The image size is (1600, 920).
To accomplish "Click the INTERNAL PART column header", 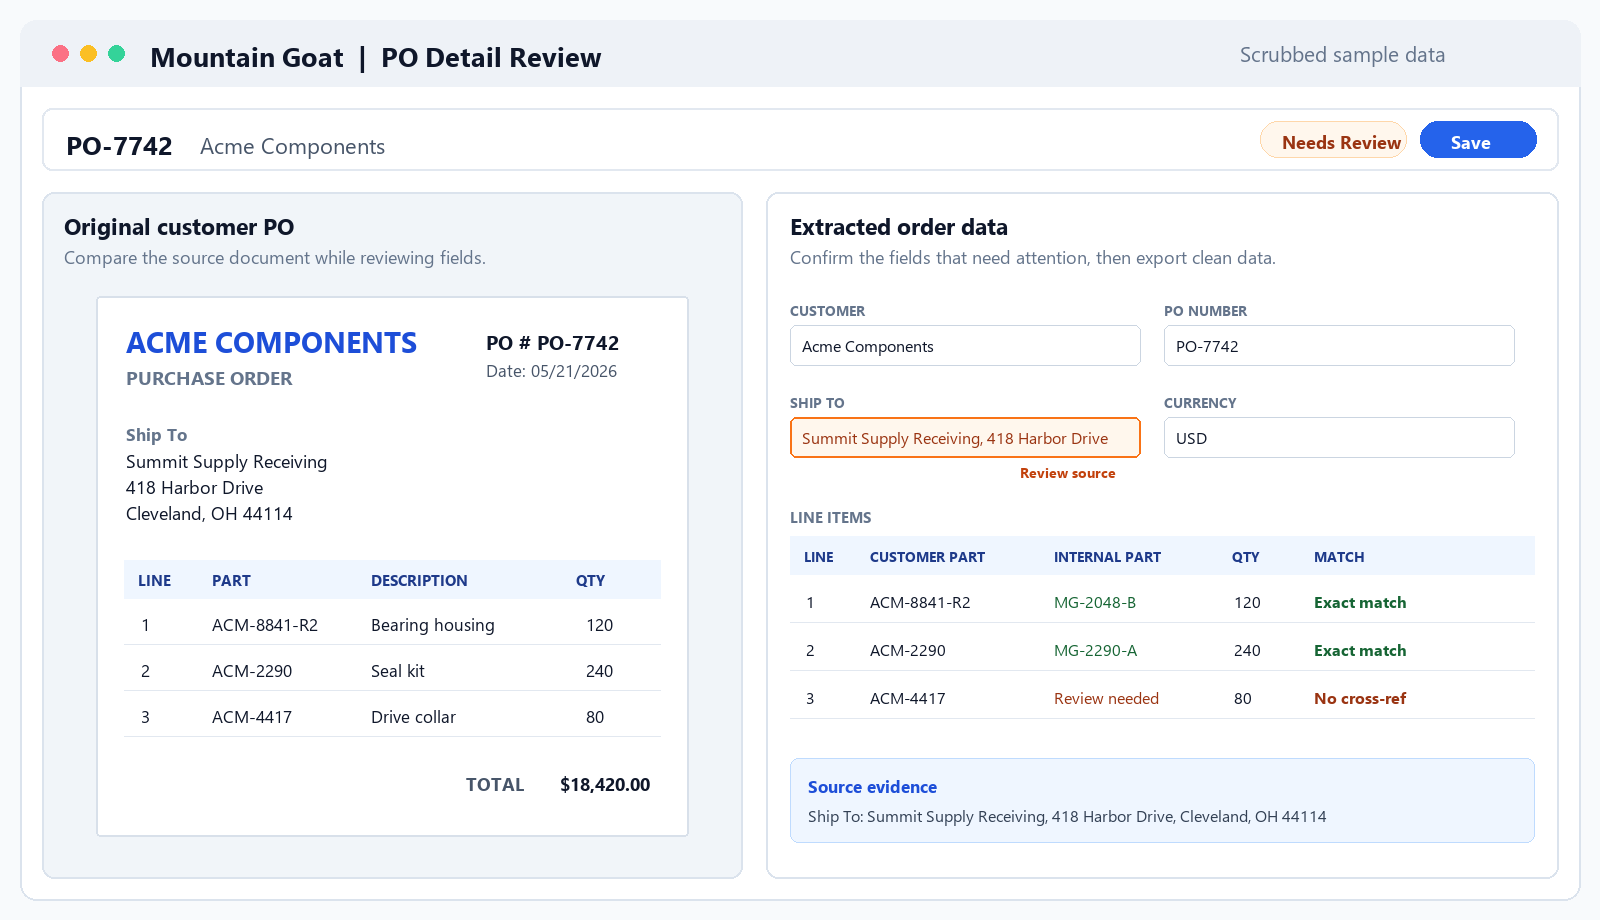I will click(1107, 557).
